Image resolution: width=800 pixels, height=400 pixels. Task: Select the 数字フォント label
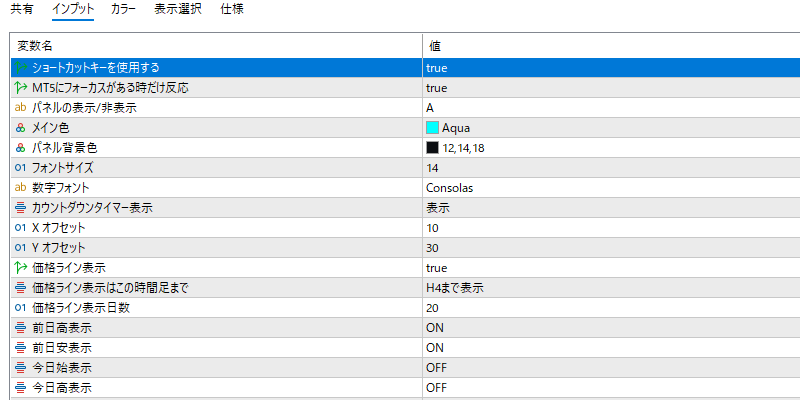pos(60,188)
